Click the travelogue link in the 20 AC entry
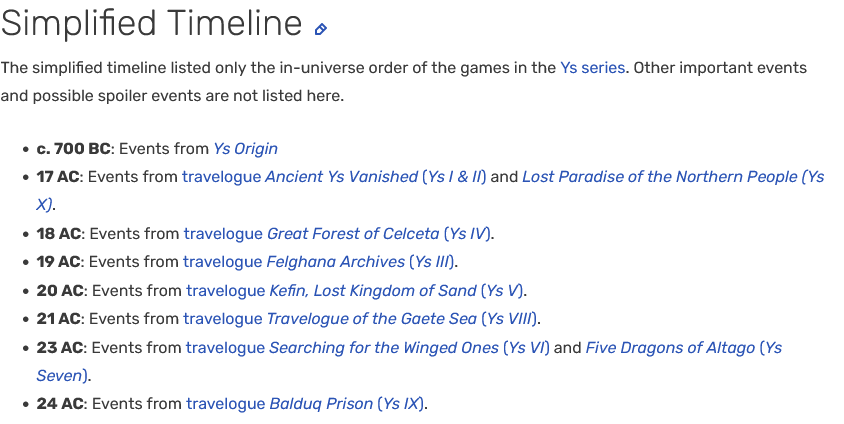The height and width of the screenshot is (424, 844). click(x=226, y=291)
